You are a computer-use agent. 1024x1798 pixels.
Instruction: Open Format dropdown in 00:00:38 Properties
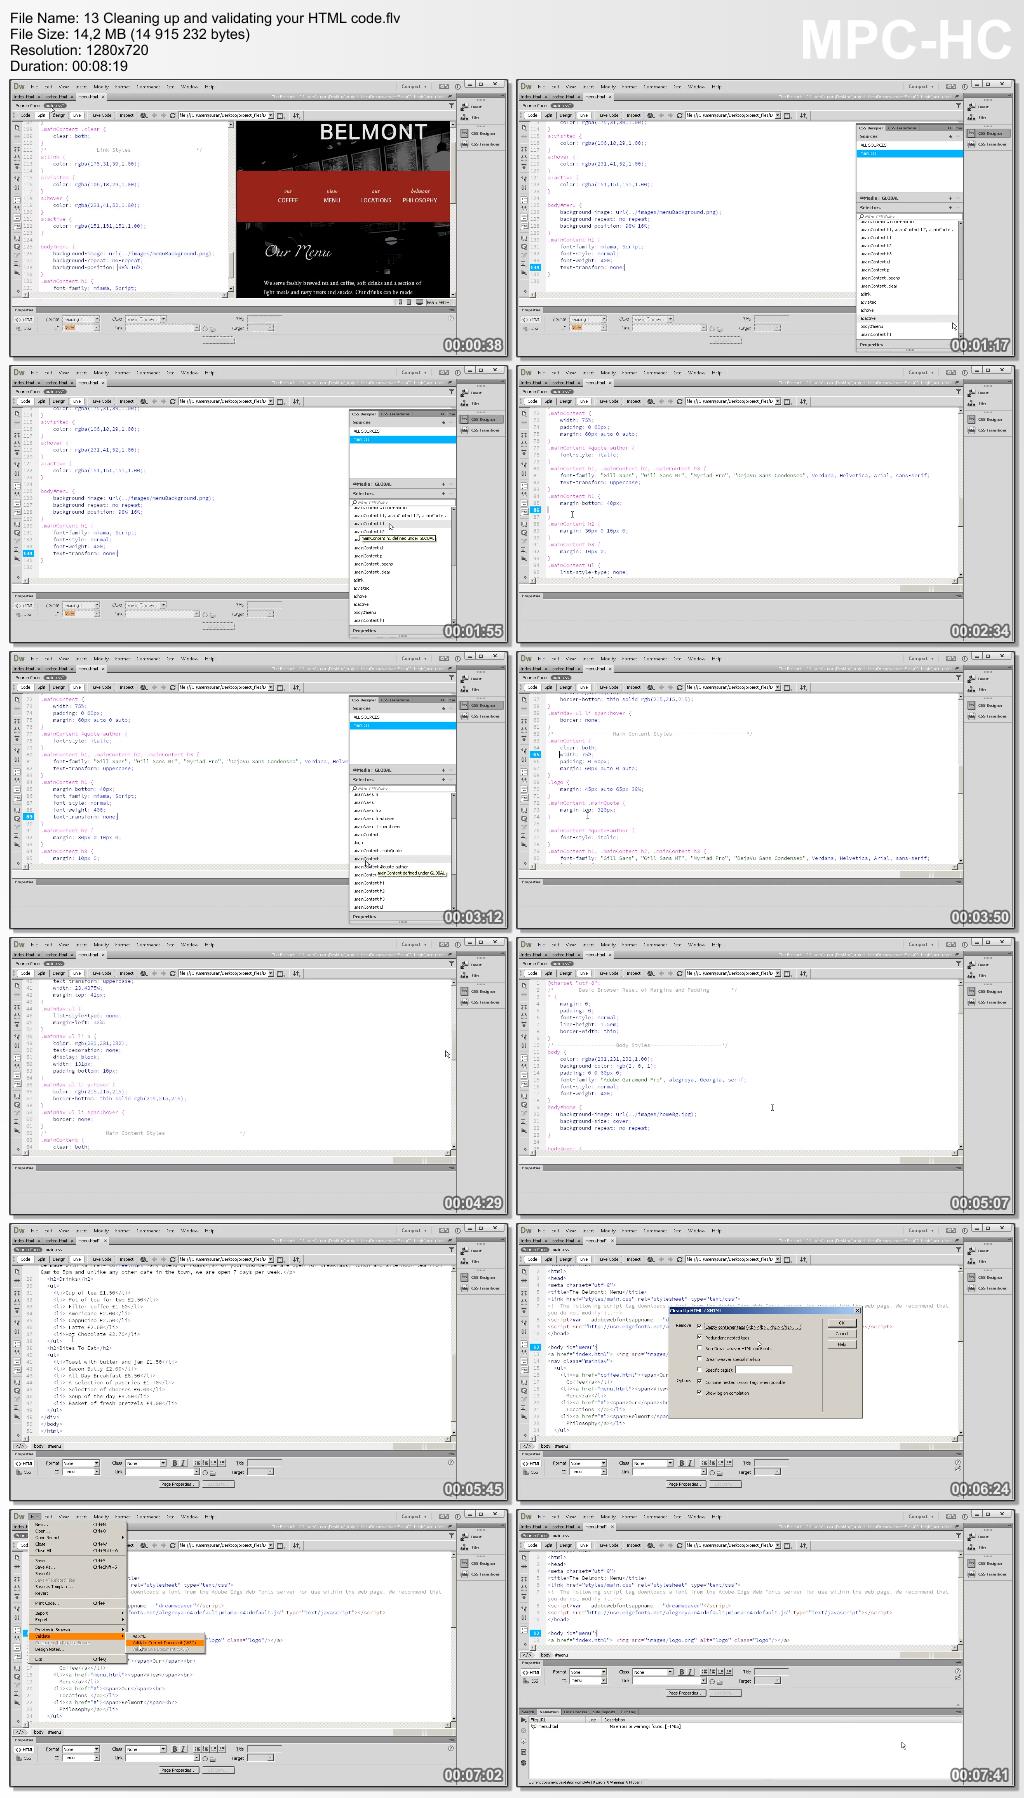[x=80, y=319]
